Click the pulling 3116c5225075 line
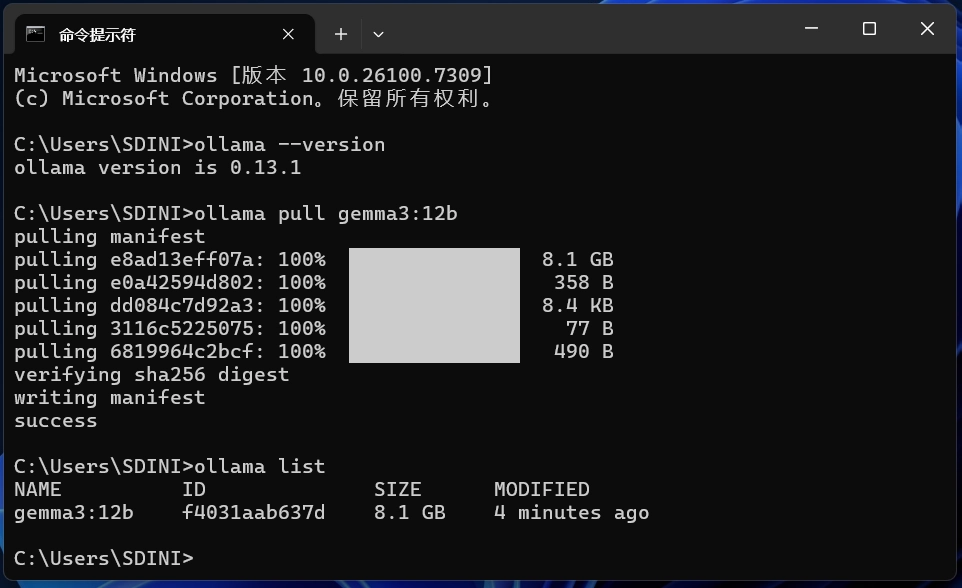The height and width of the screenshot is (588, 962). click(x=314, y=328)
